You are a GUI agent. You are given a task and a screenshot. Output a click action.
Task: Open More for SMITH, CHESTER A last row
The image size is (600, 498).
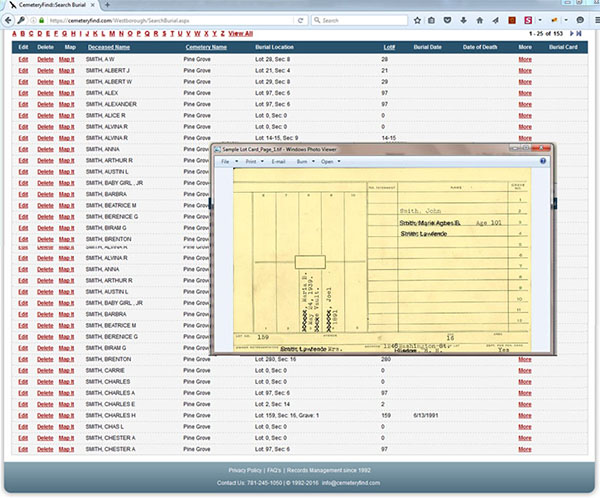[525, 449]
